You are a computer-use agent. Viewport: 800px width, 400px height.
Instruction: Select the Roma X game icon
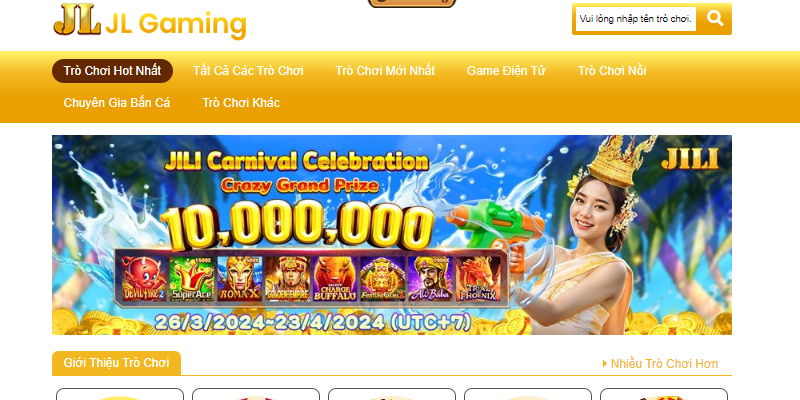239,278
